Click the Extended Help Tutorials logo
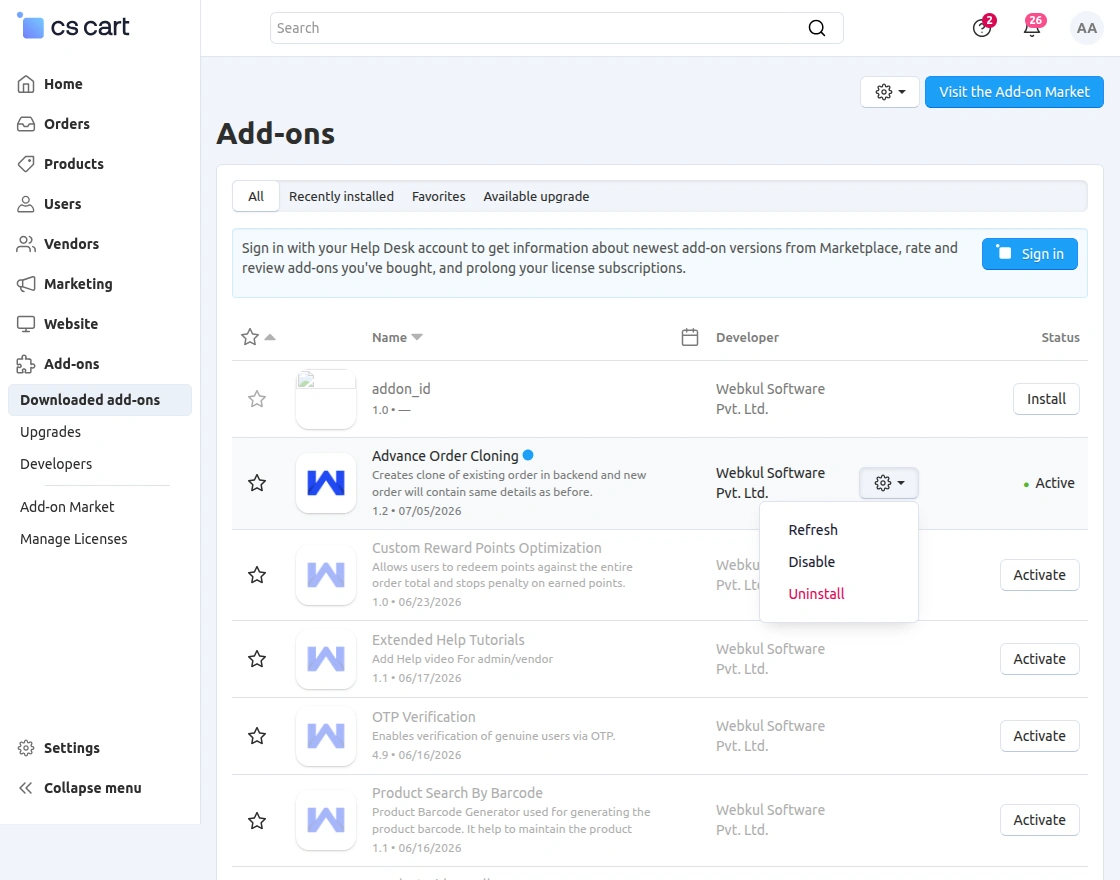The height and width of the screenshot is (880, 1120). (326, 659)
